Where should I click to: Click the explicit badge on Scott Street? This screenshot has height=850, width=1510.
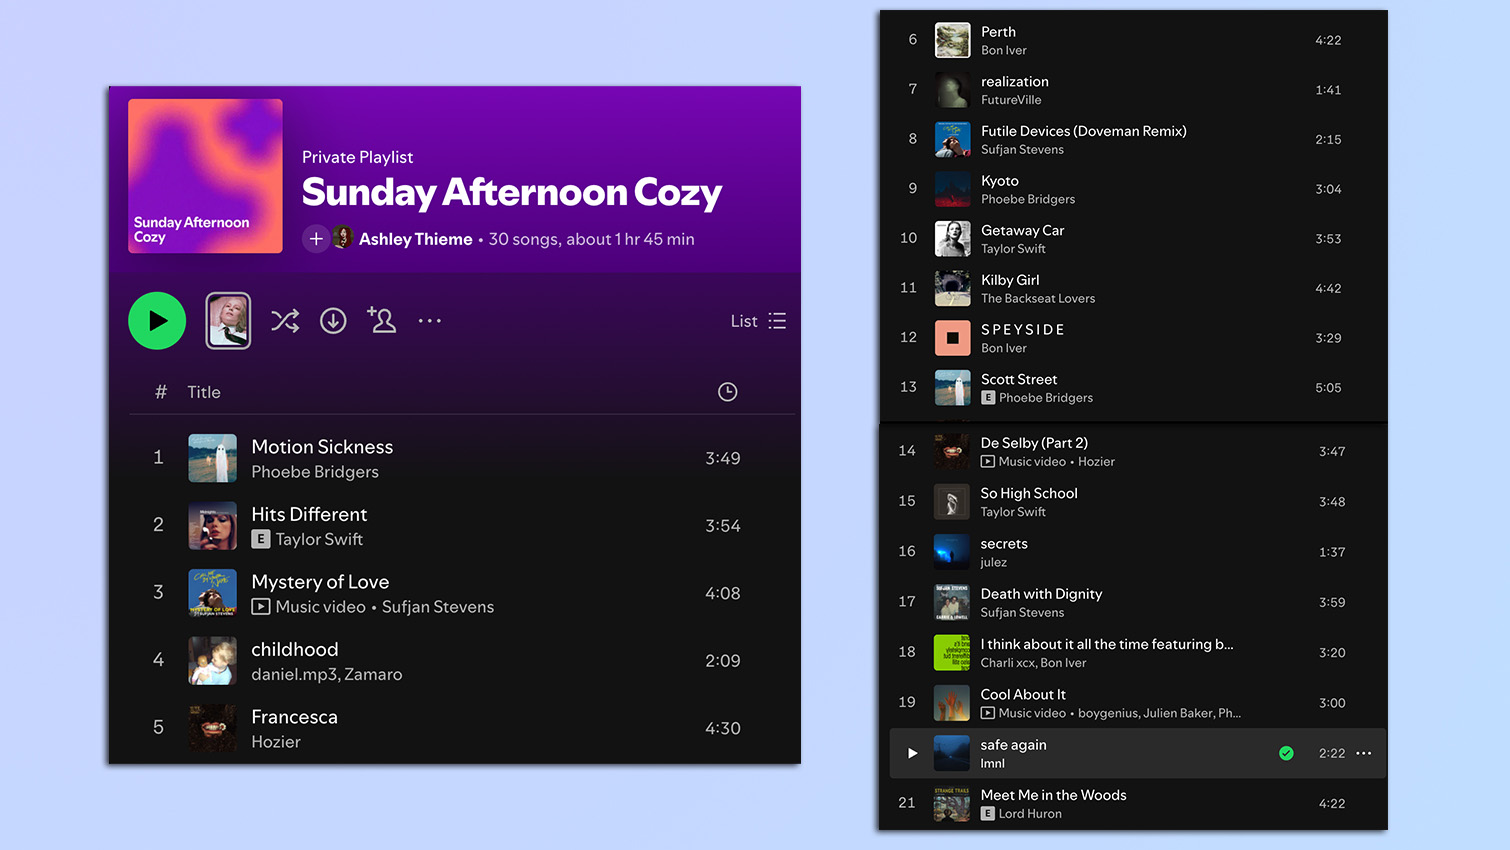(988, 398)
